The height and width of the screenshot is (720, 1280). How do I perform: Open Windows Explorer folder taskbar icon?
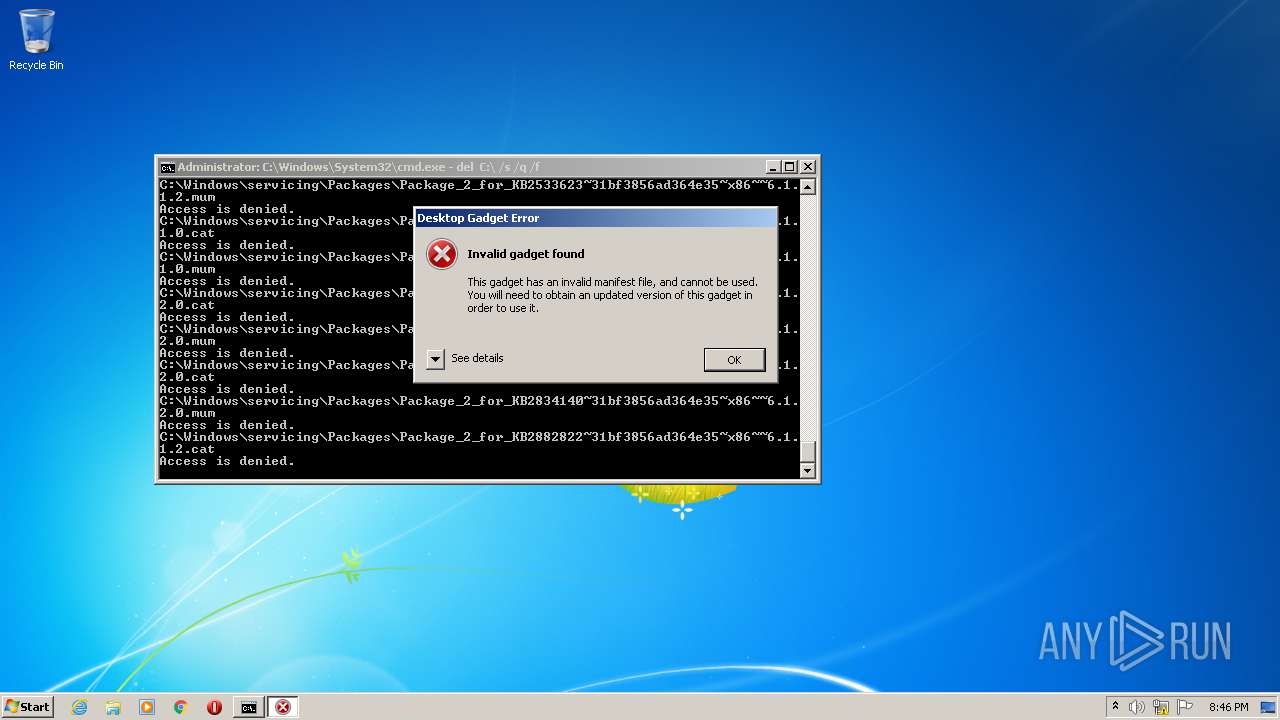(113, 707)
